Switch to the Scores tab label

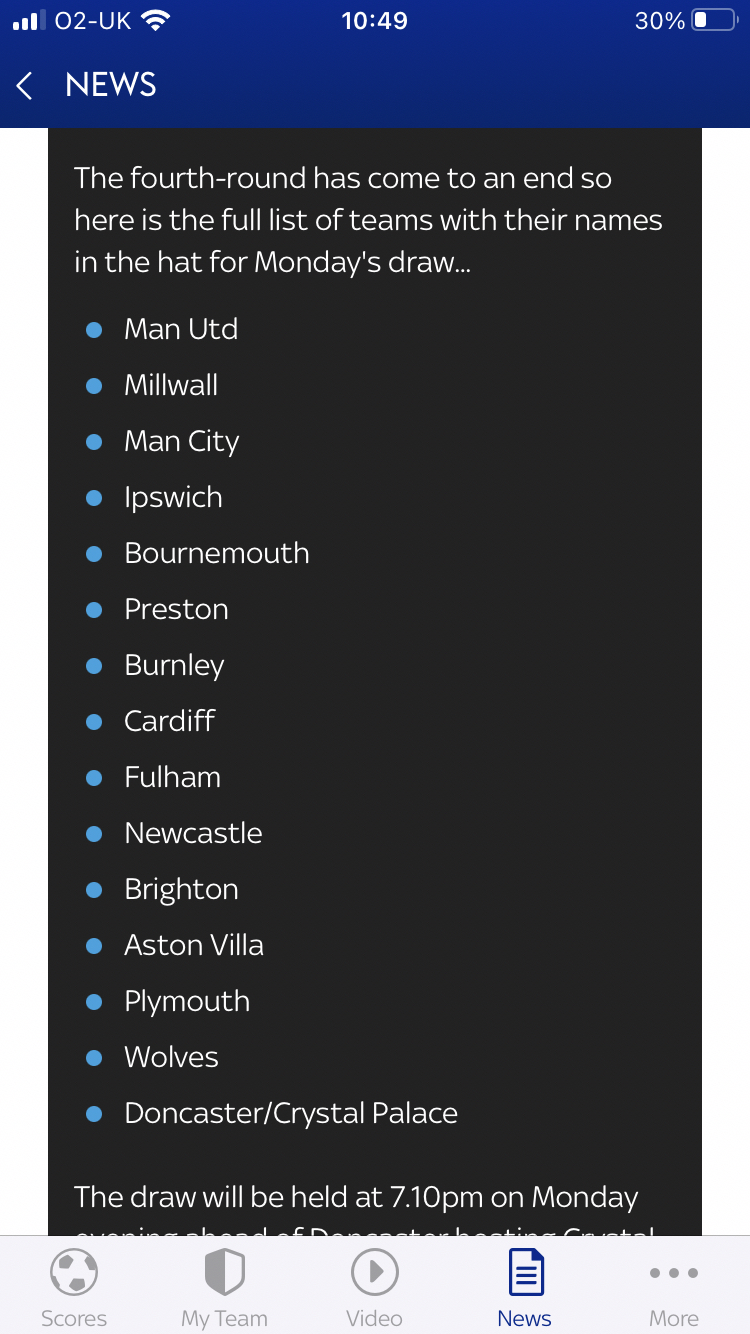pyautogui.click(x=74, y=1318)
